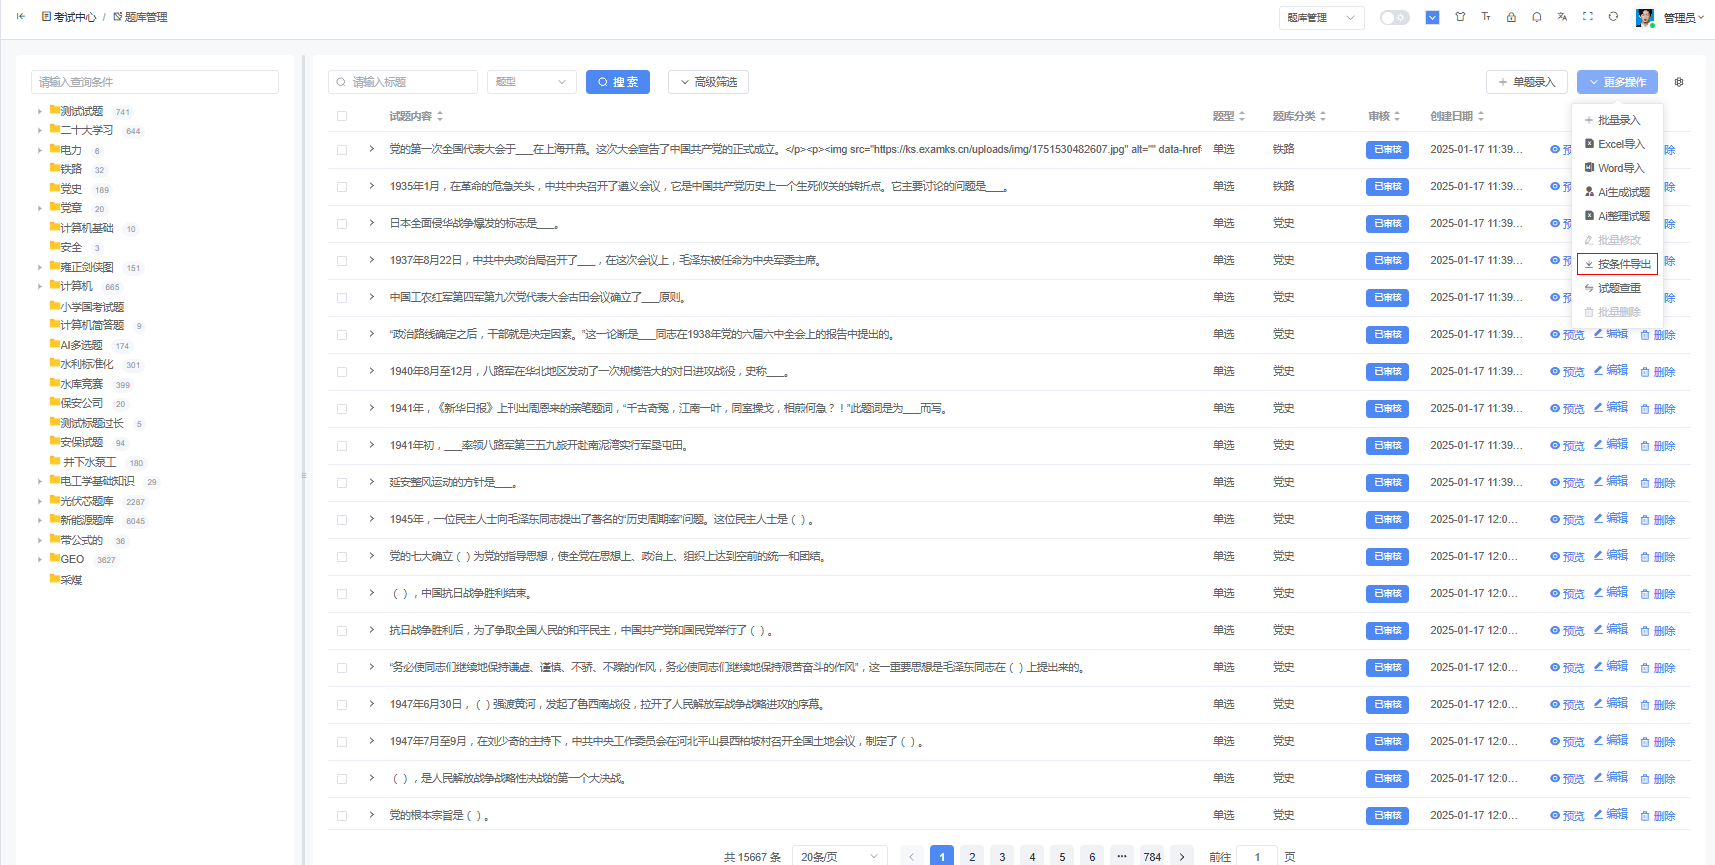Expand the 测试试题 folder tree node
Viewport: 1715px width, 865px height.
click(40, 112)
